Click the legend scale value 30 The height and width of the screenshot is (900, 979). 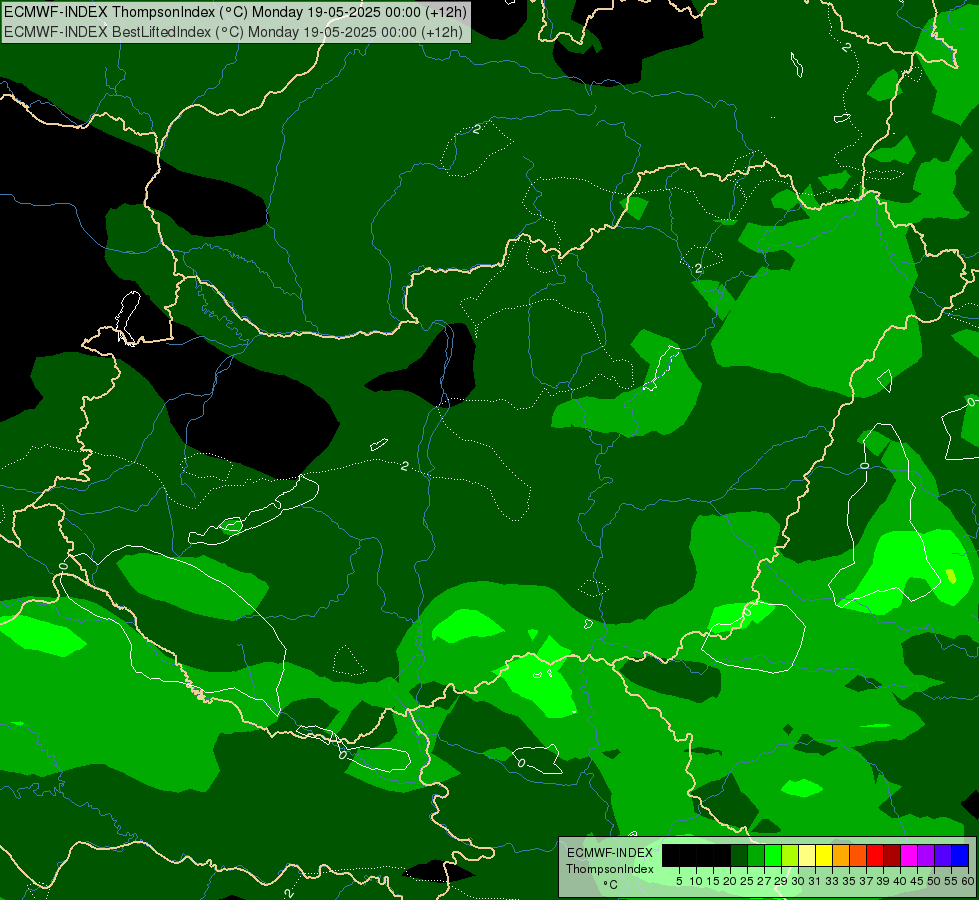799,881
